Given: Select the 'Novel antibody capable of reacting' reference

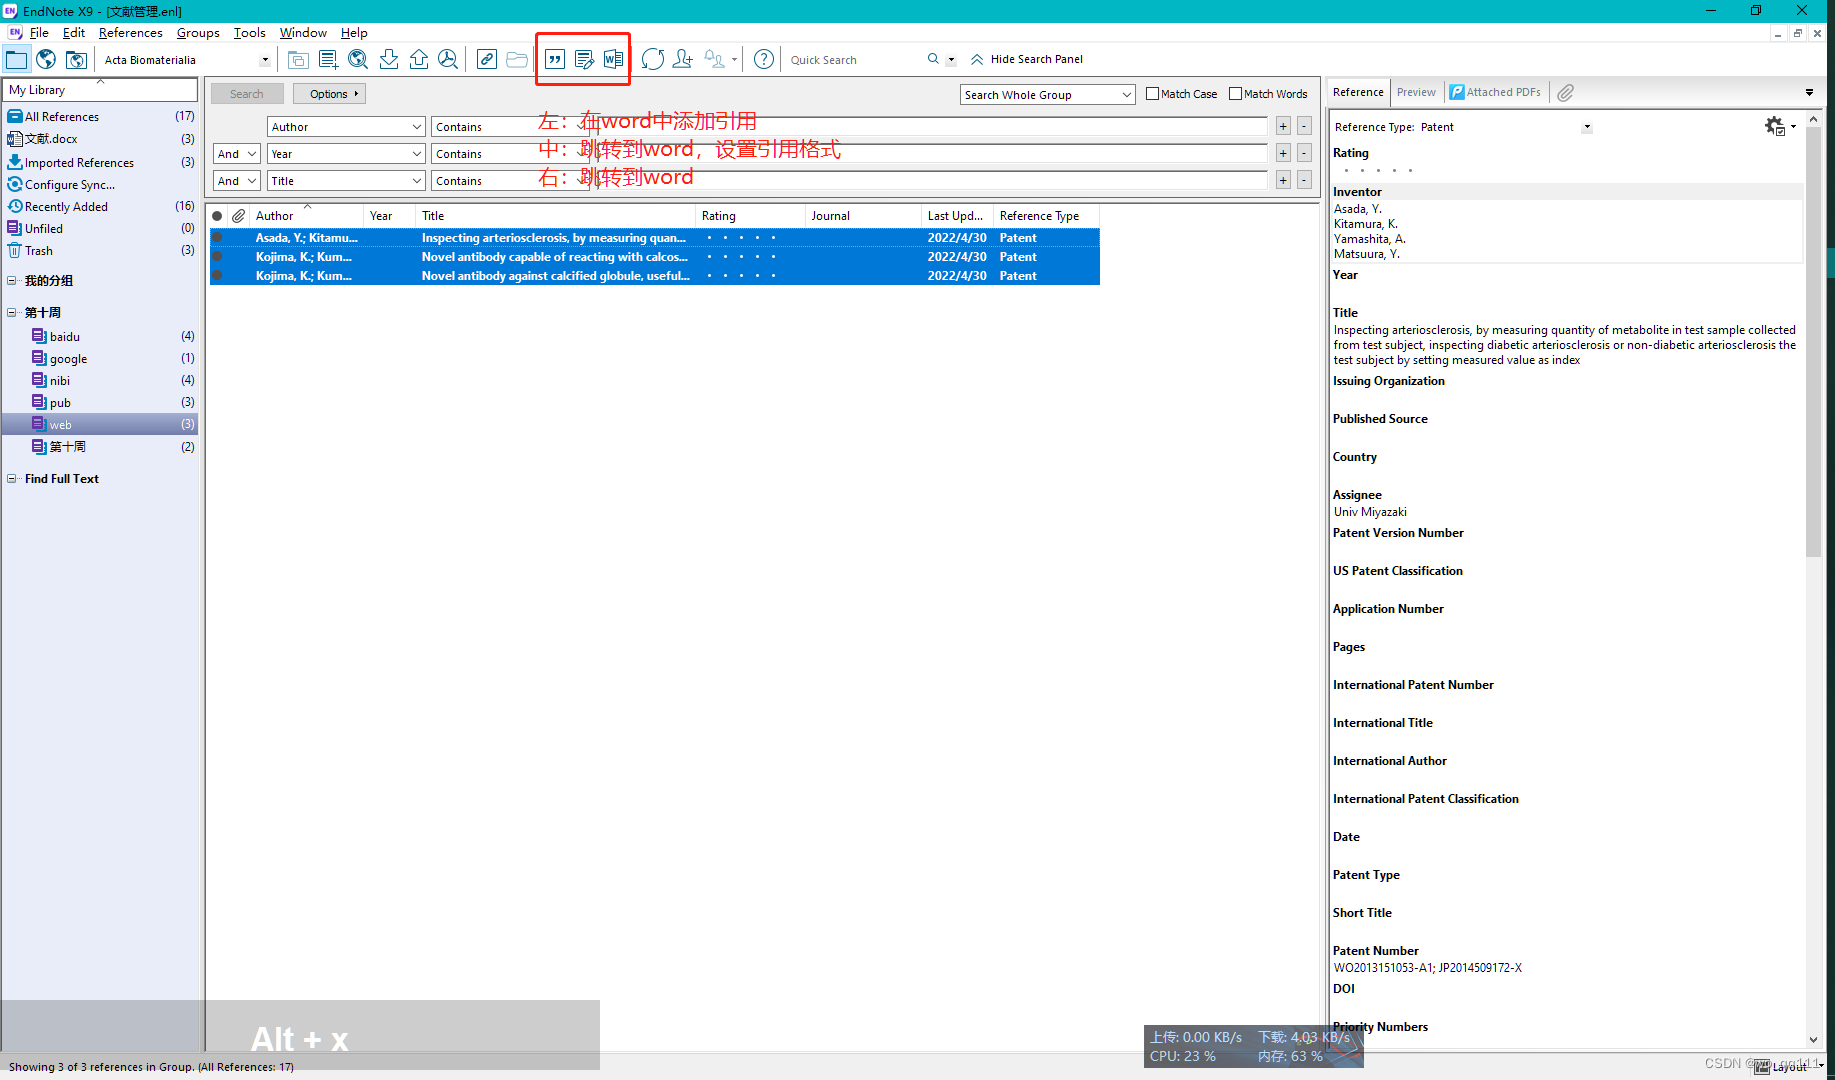Looking at the screenshot, I should pyautogui.click(x=655, y=257).
